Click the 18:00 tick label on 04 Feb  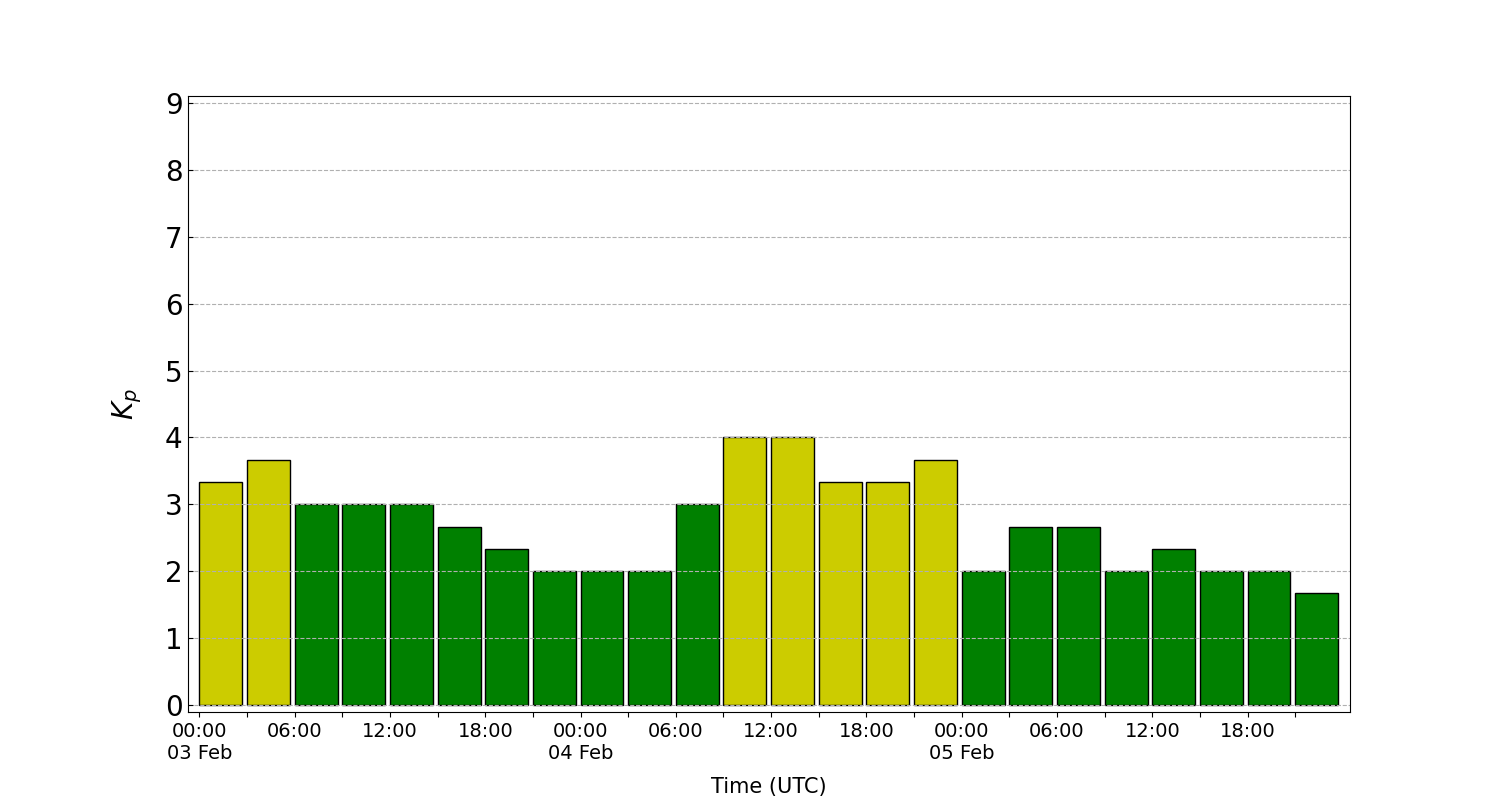pos(866,731)
